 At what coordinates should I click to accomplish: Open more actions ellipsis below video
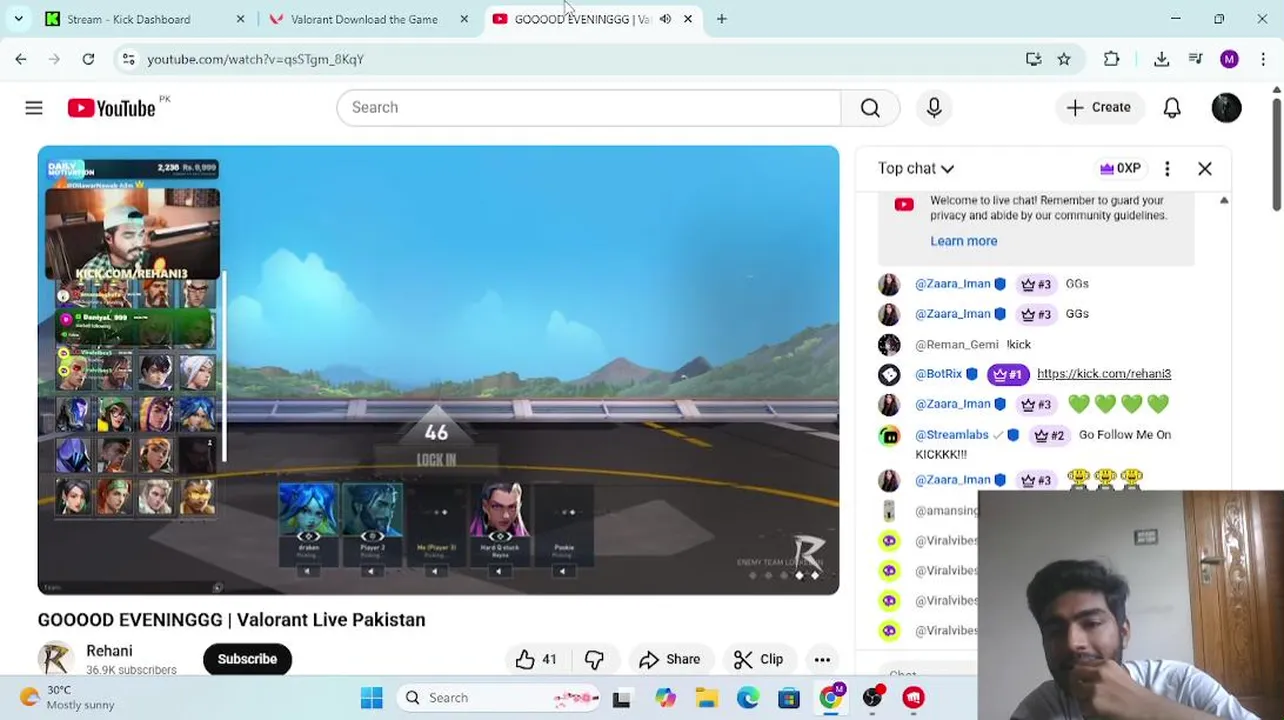(x=822, y=659)
